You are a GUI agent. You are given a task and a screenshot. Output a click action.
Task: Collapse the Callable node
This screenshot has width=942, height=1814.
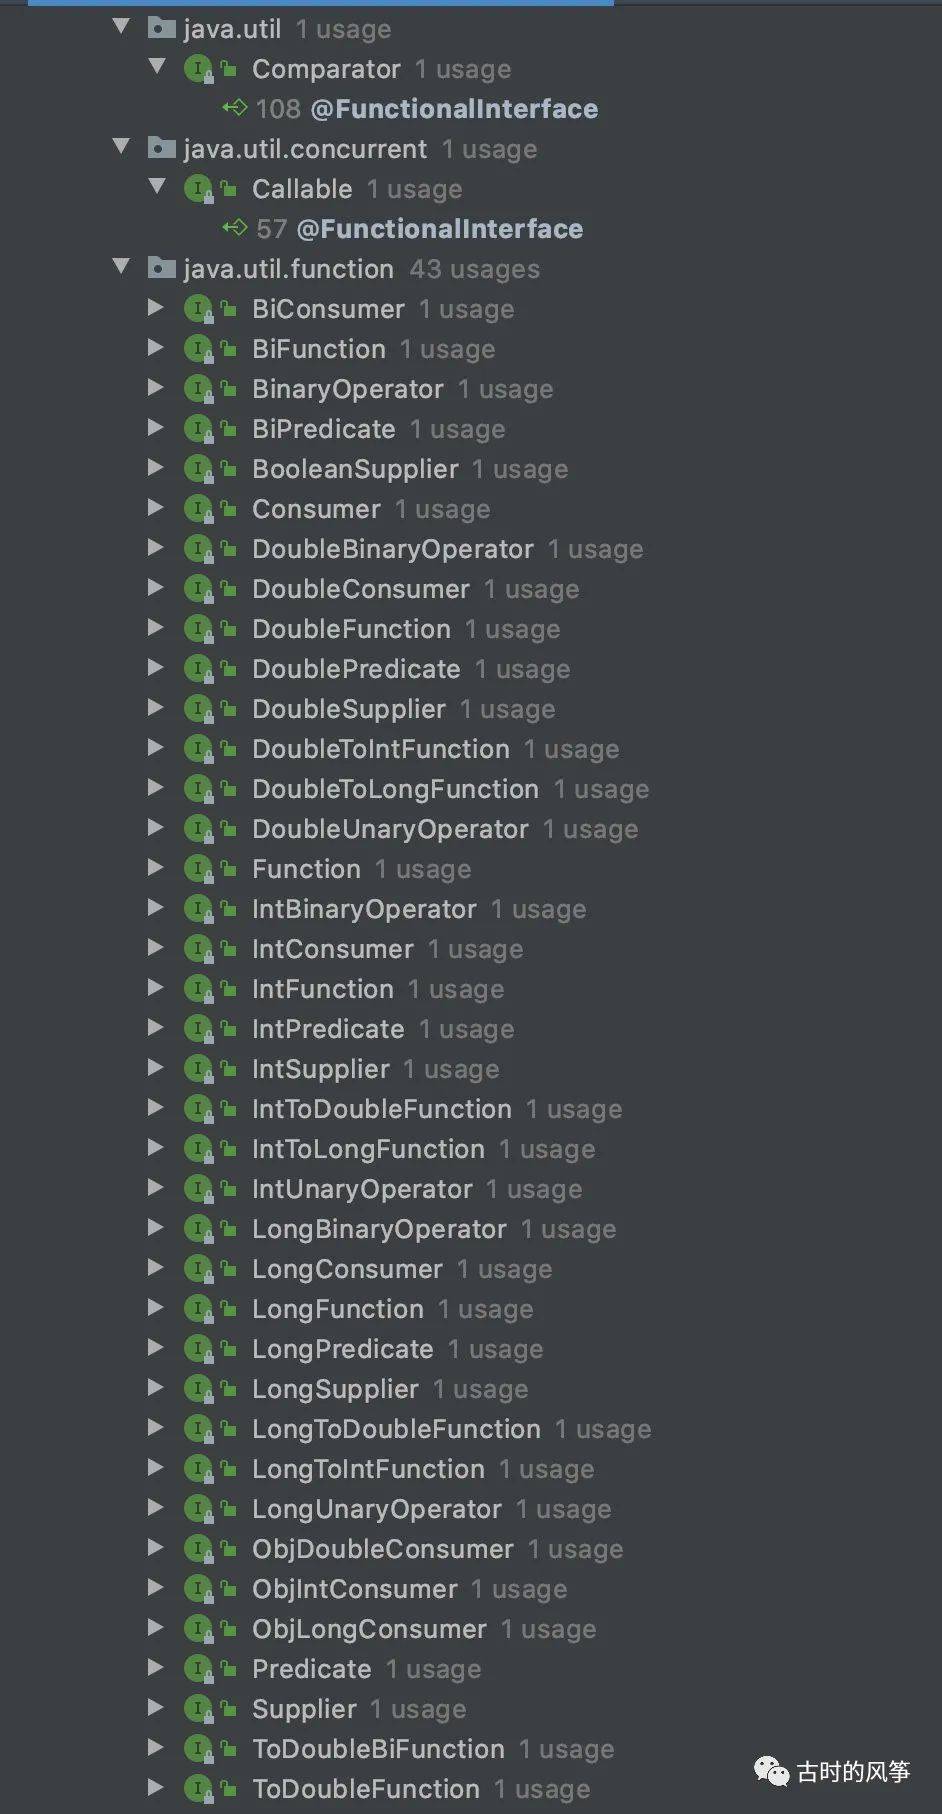pyautogui.click(x=157, y=186)
